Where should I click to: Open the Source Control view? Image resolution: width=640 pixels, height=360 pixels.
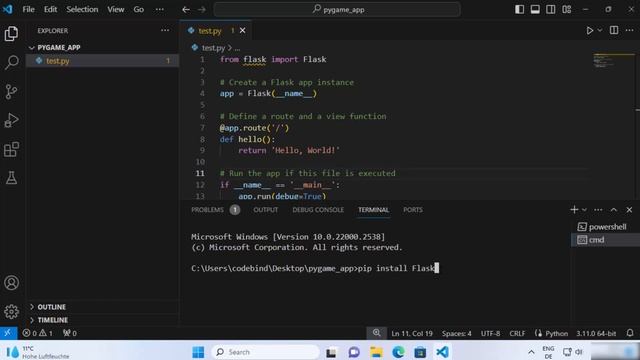[x=11, y=91]
